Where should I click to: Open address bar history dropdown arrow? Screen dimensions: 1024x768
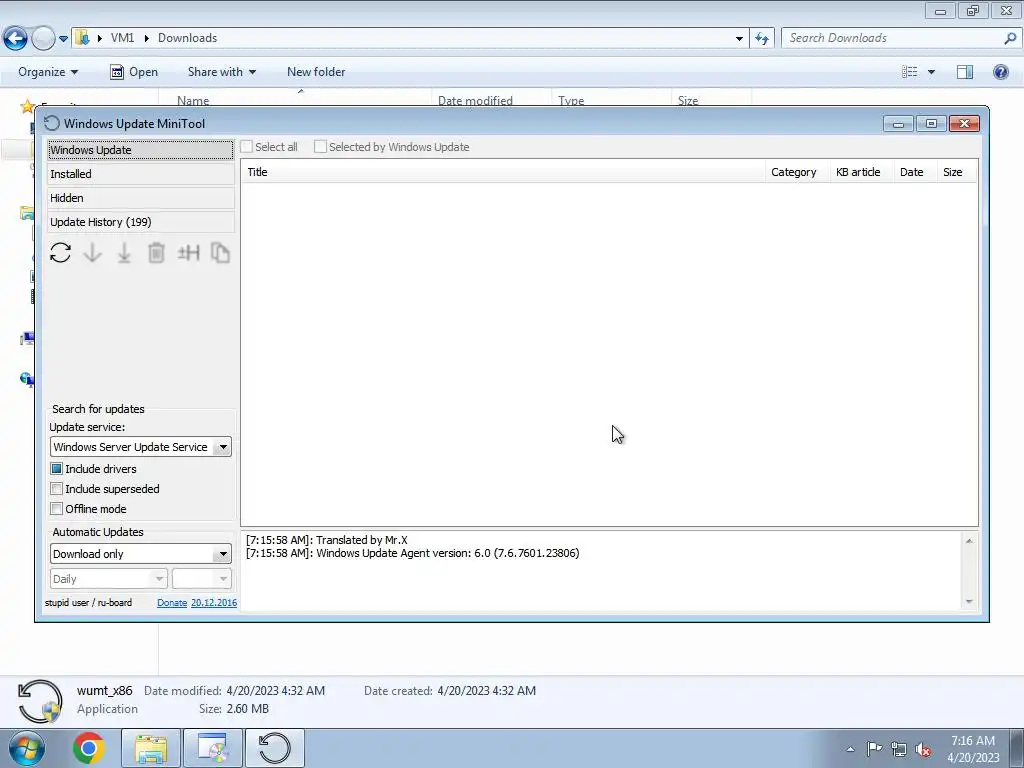[x=739, y=39]
